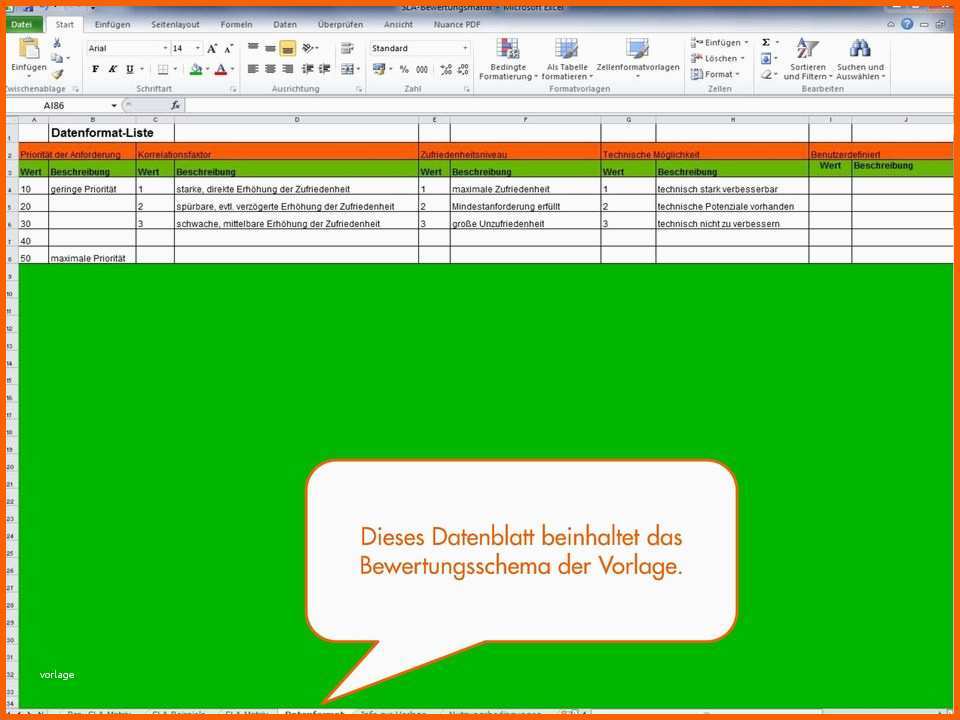Expand the Standard number format dropdown
960x720 pixels.
[465, 48]
